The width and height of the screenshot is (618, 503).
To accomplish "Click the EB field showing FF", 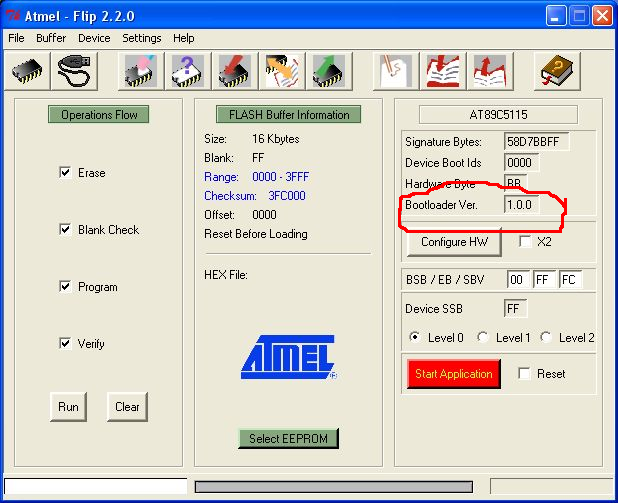I will (544, 279).
